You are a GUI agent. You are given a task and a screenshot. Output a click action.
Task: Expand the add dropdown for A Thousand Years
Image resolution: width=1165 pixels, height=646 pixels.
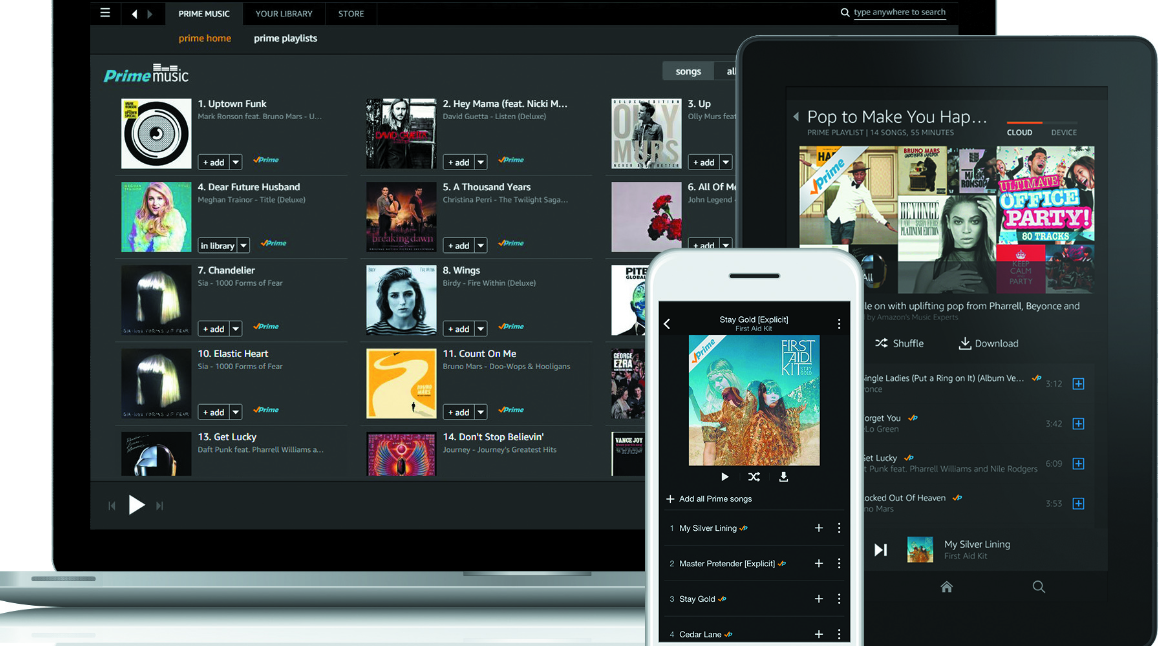481,245
